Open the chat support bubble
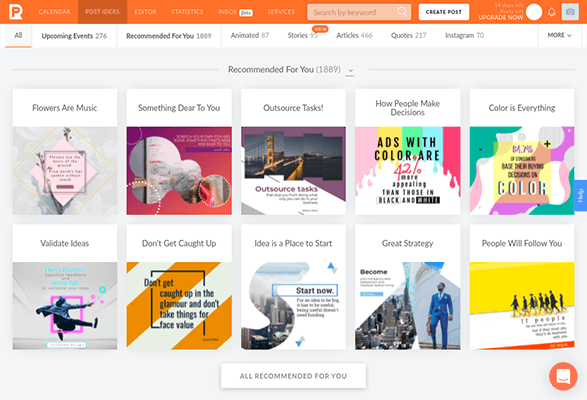This screenshot has height=400, width=587. coord(563,376)
